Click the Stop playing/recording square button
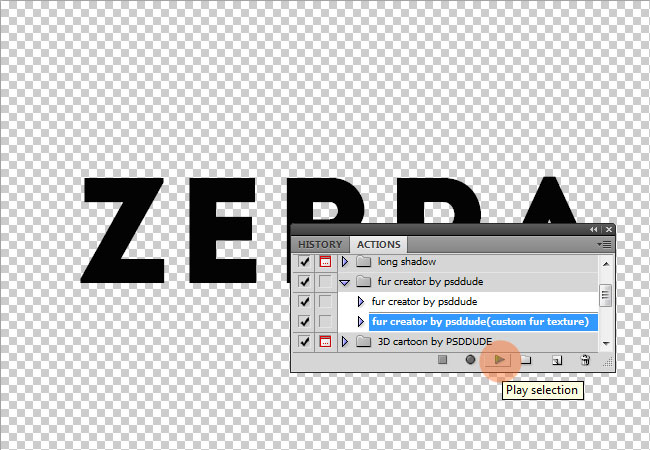The image size is (650, 450). [443, 360]
